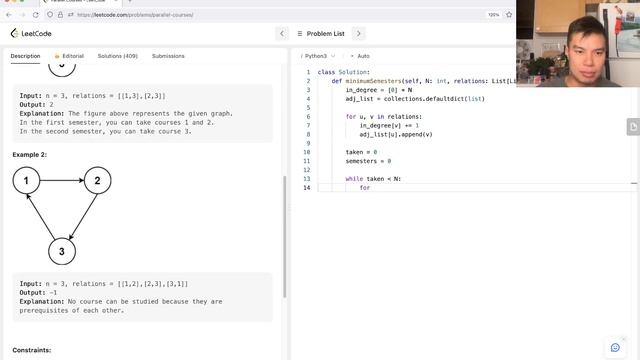The width and height of the screenshot is (640, 360).
Task: Click 'while taken < N:' code line
Action: click(373, 179)
